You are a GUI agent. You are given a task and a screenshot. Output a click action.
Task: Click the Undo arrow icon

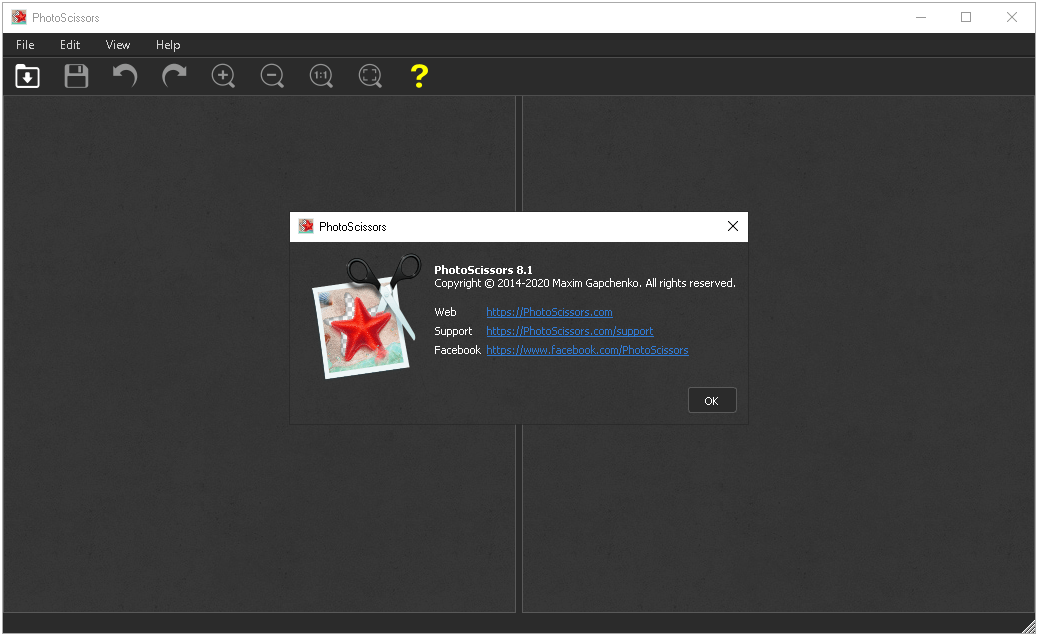pyautogui.click(x=125, y=76)
